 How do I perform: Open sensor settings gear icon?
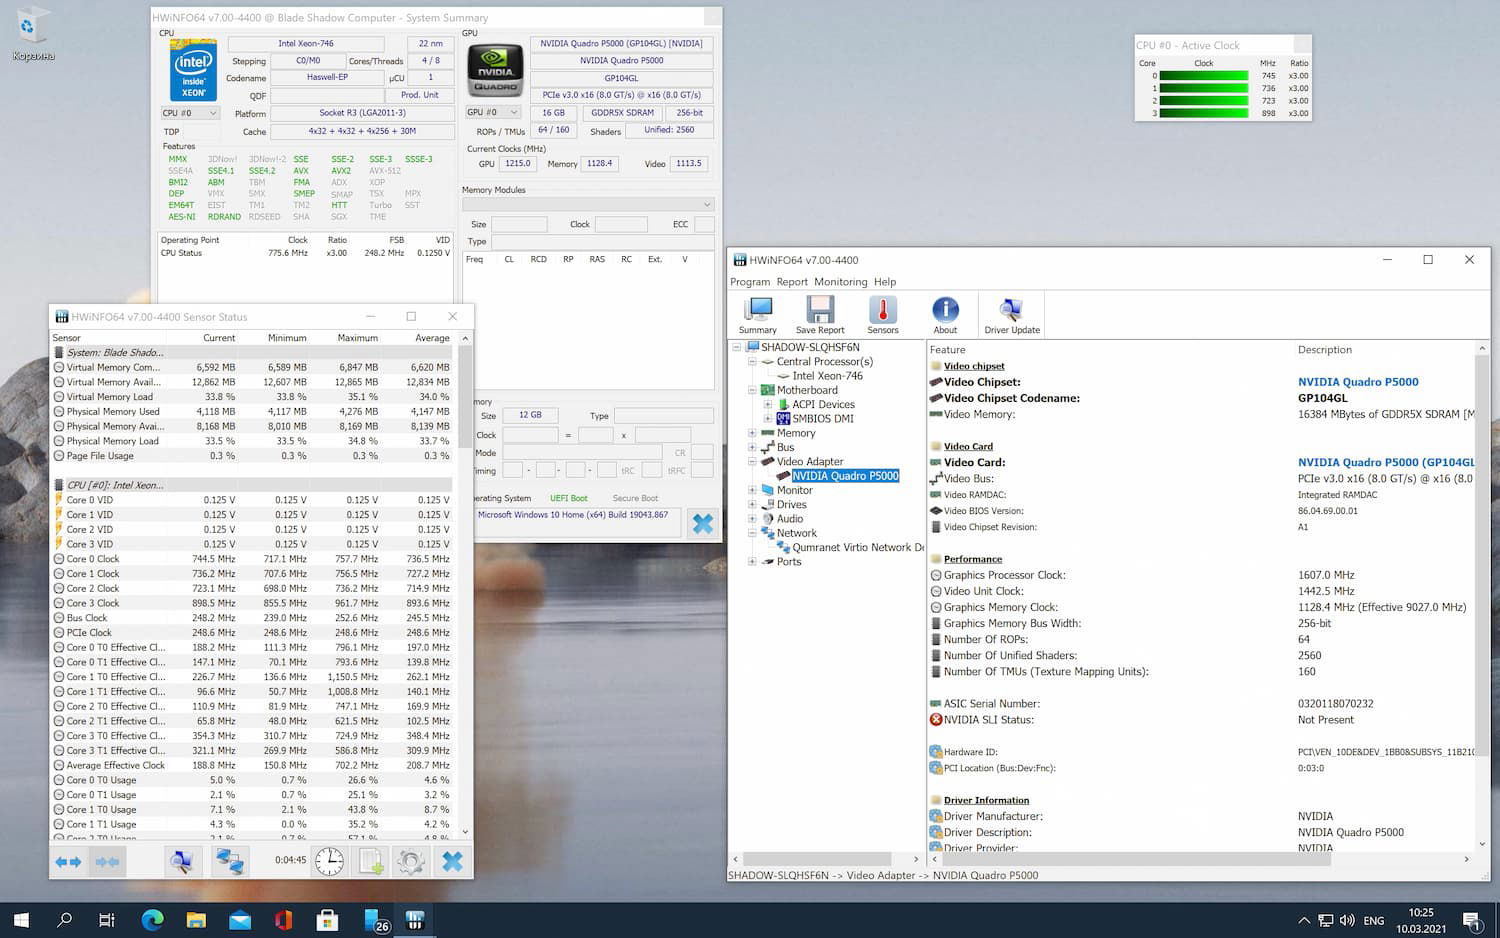point(410,861)
